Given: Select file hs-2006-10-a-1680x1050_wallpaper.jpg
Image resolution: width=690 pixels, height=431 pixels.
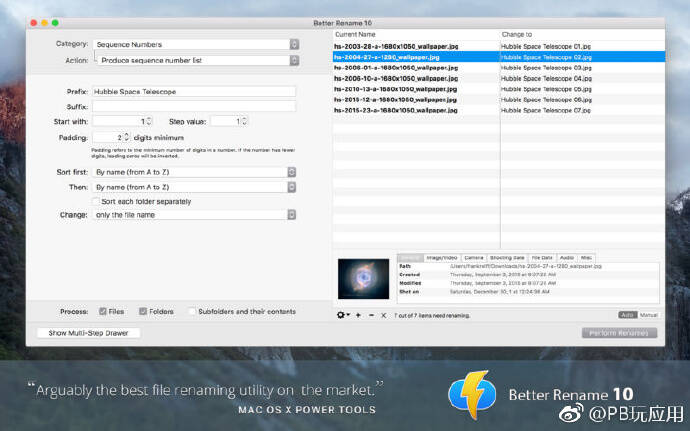Looking at the screenshot, I should coord(396,78).
